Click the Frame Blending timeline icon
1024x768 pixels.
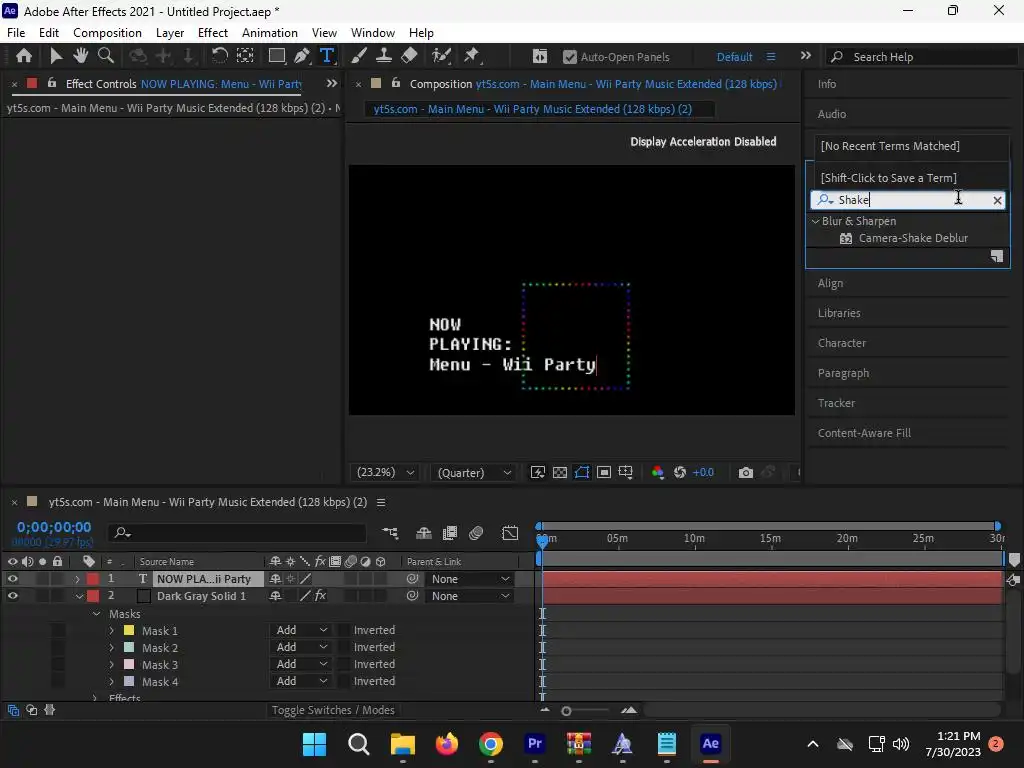pos(450,533)
